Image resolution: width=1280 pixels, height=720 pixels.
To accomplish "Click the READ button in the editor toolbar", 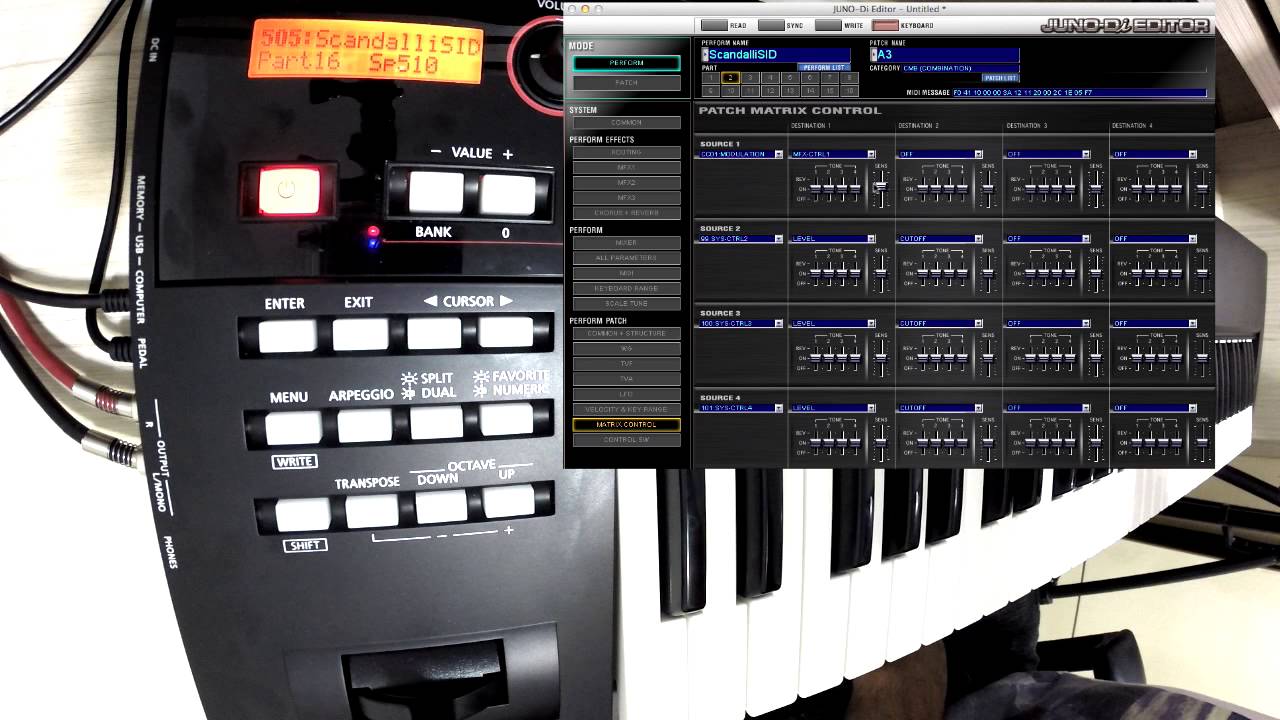I will tap(714, 25).
